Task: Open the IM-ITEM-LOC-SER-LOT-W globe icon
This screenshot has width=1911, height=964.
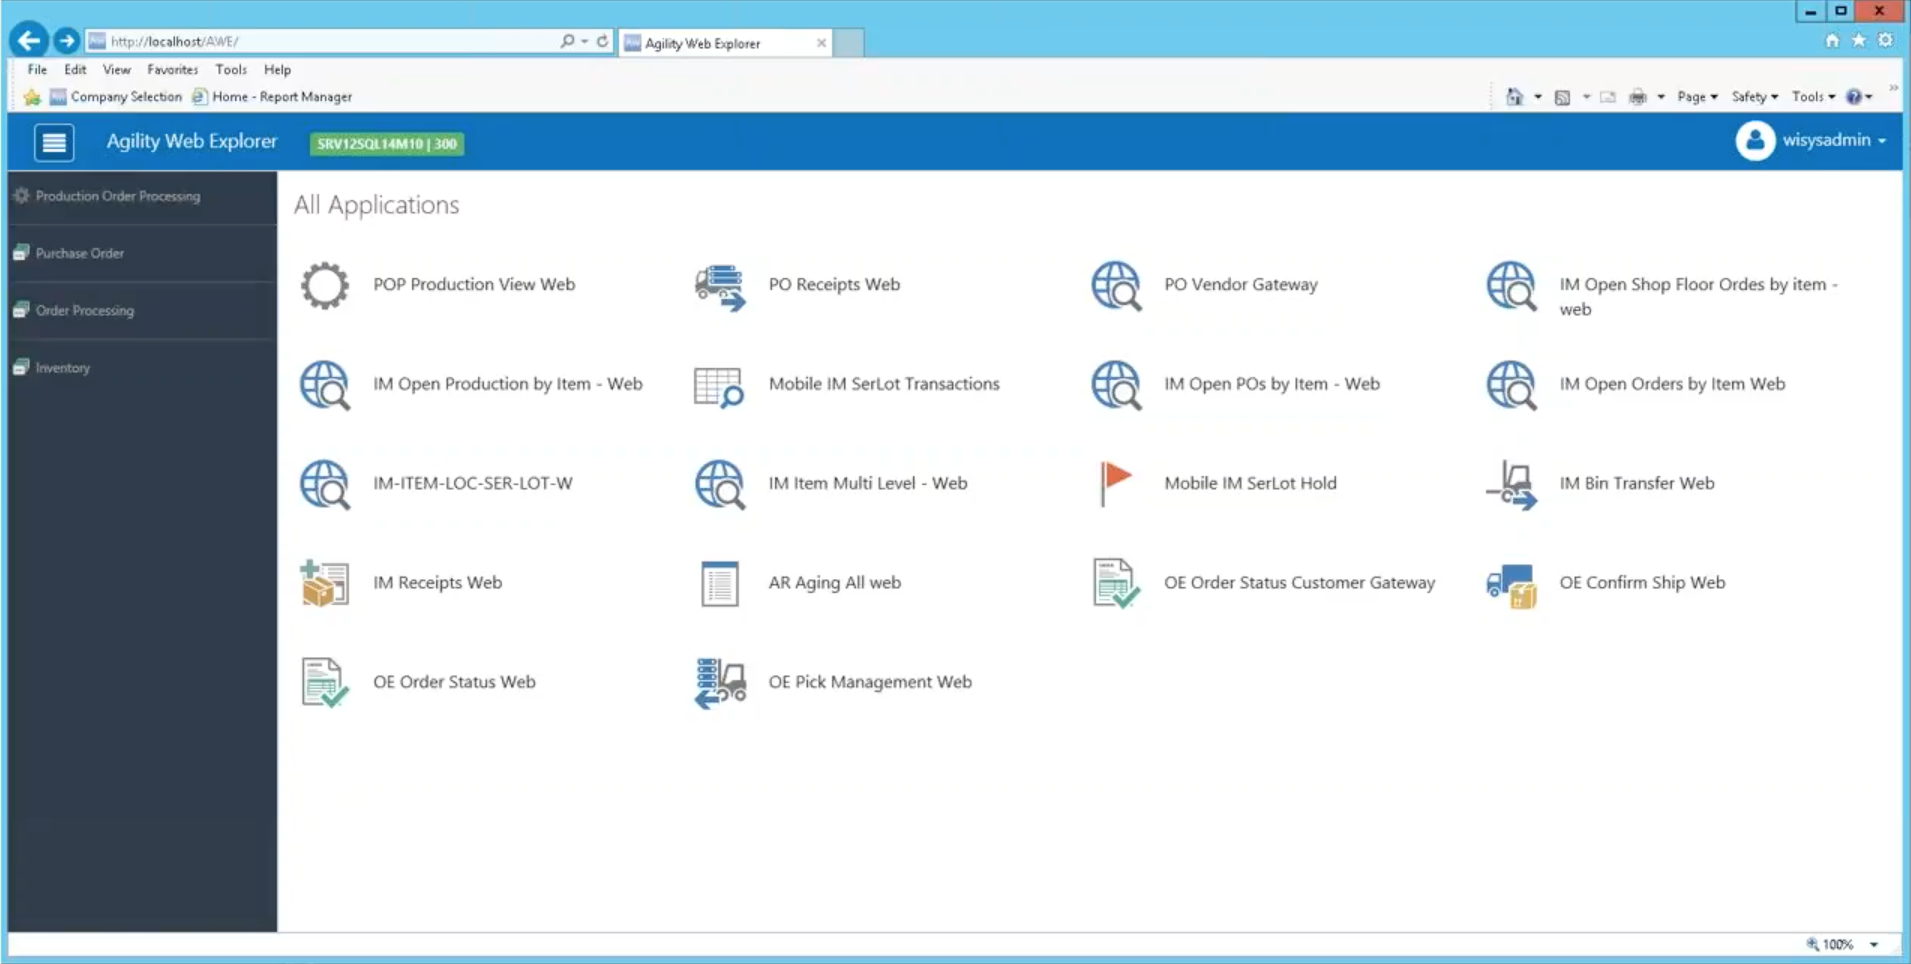Action: pyautogui.click(x=325, y=484)
